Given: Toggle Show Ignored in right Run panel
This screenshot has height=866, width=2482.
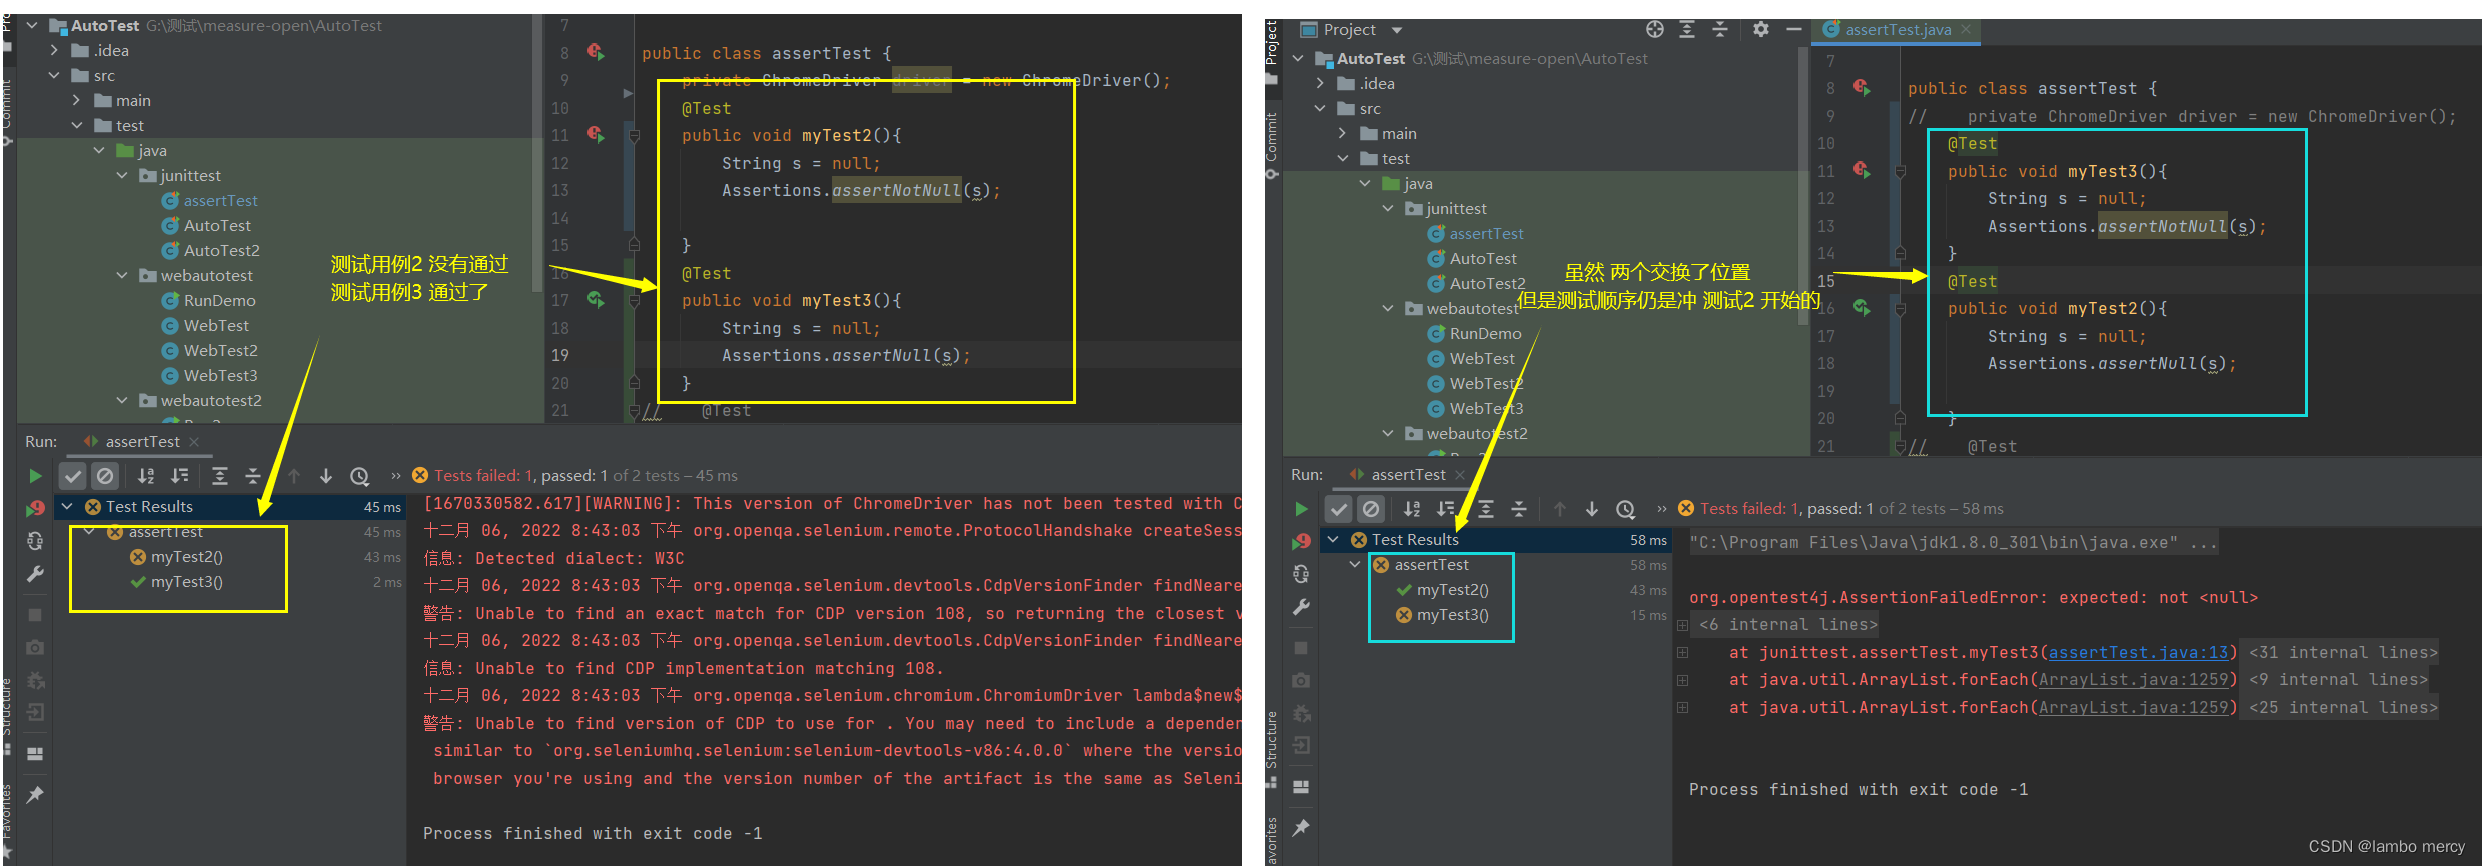Looking at the screenshot, I should pyautogui.click(x=1371, y=509).
